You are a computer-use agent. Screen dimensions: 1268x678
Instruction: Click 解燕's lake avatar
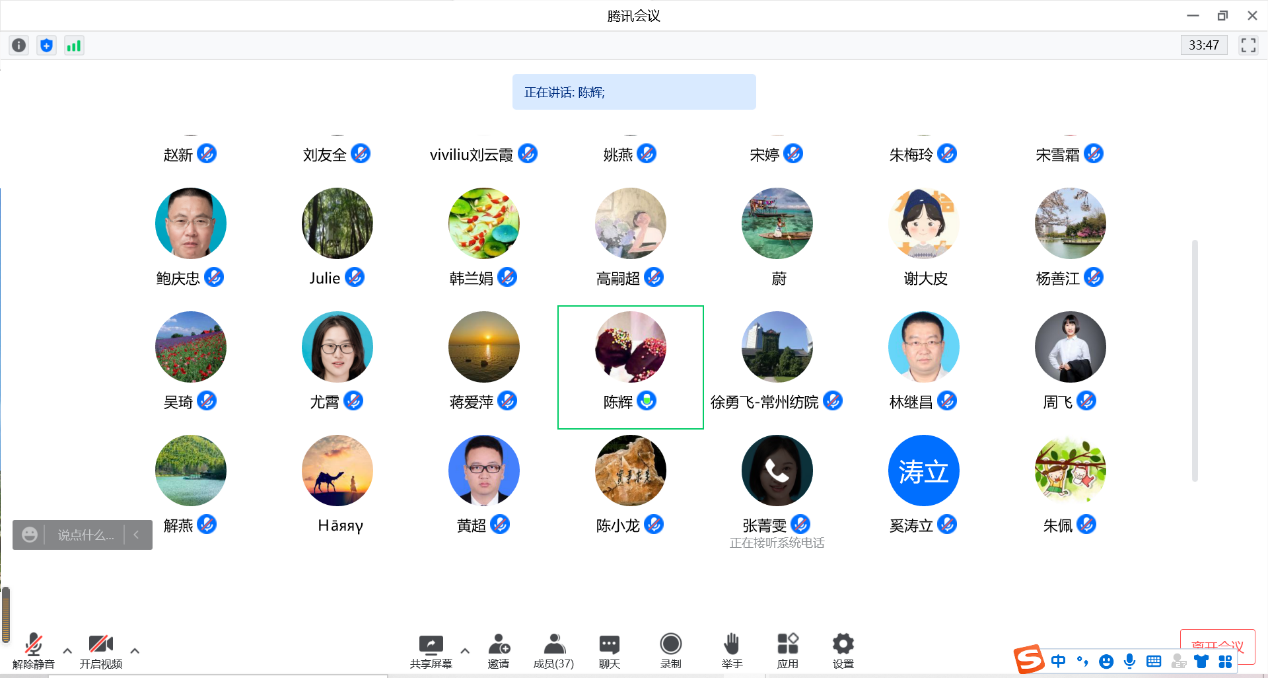(191, 470)
